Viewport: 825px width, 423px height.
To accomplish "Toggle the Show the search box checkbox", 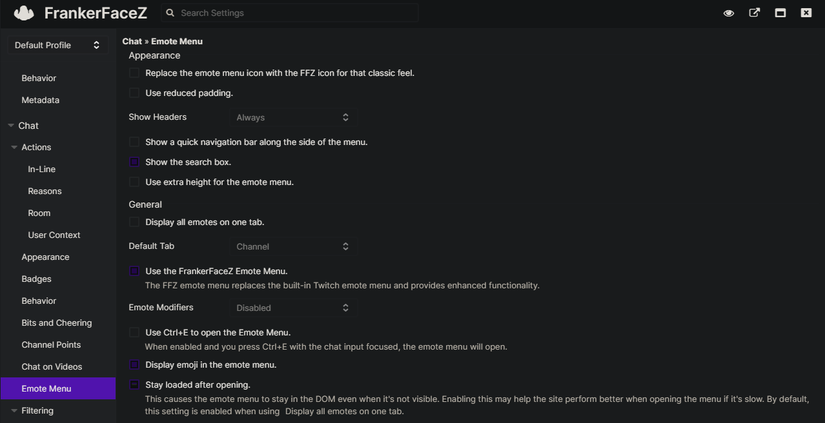I will 134,162.
